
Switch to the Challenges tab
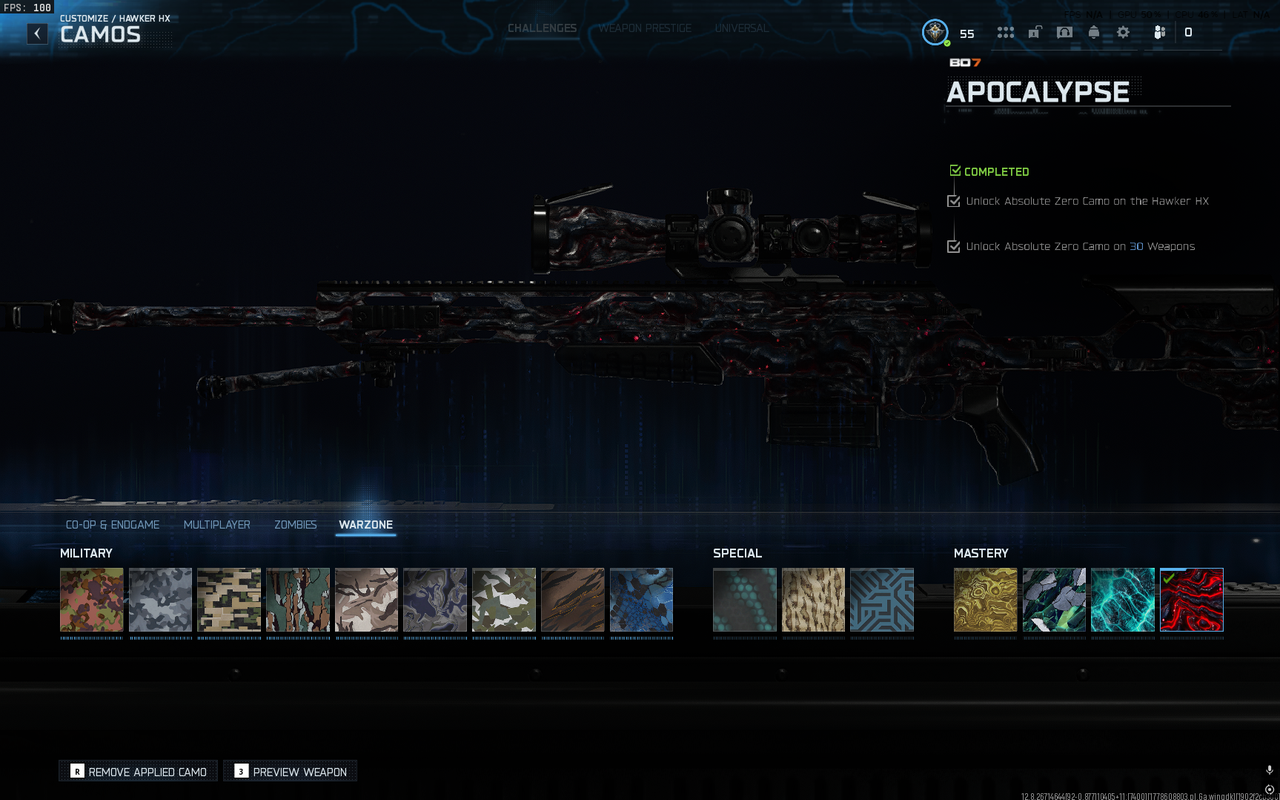click(x=542, y=28)
